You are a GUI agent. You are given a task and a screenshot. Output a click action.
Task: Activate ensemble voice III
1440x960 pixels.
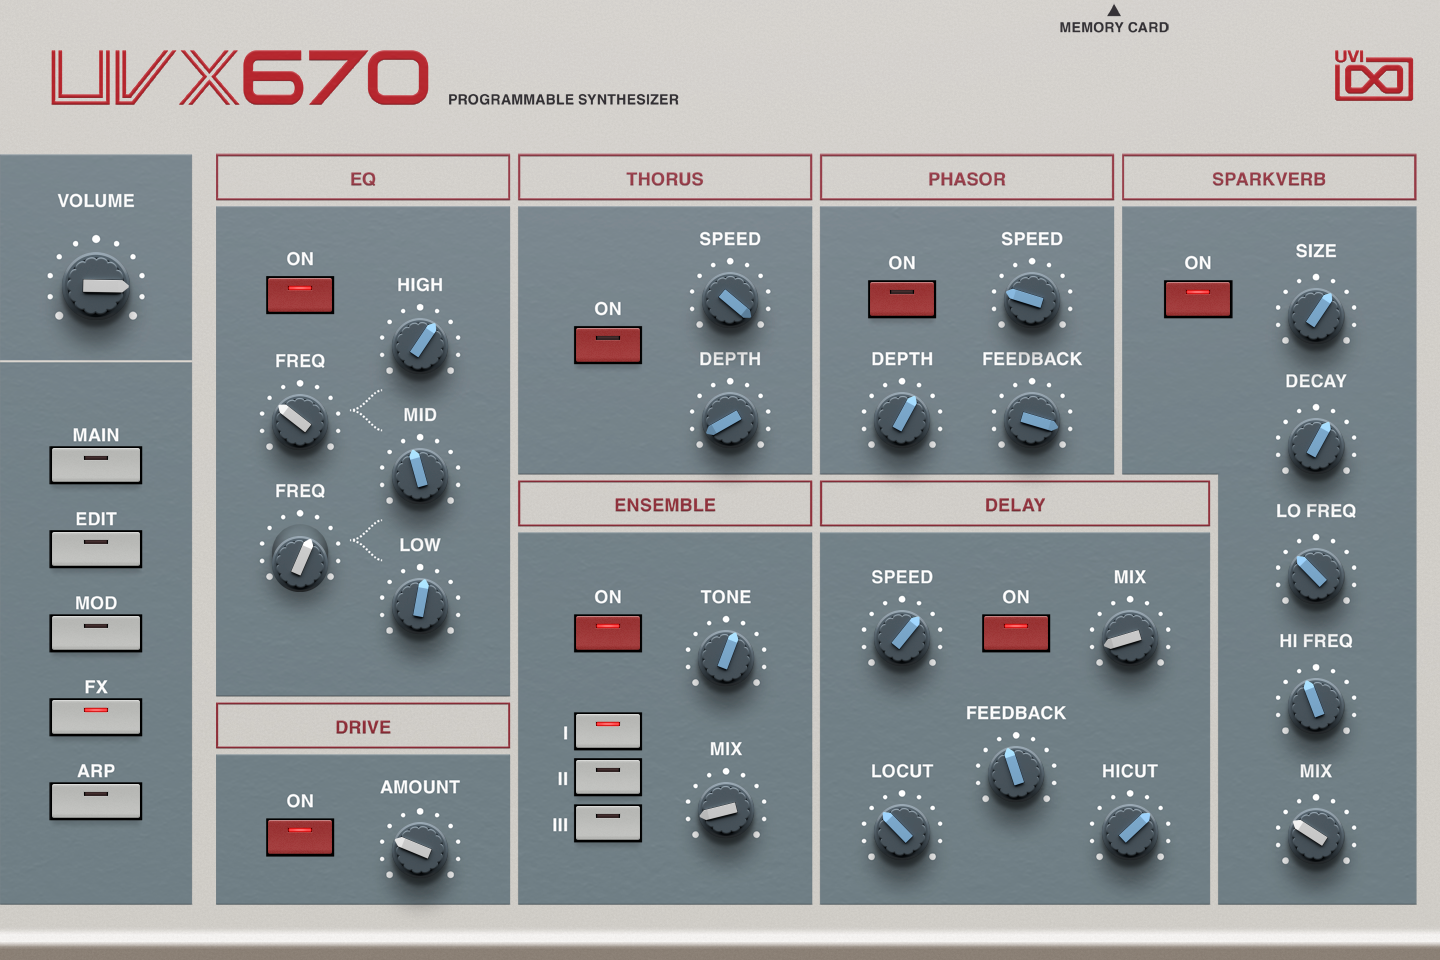coord(607,821)
